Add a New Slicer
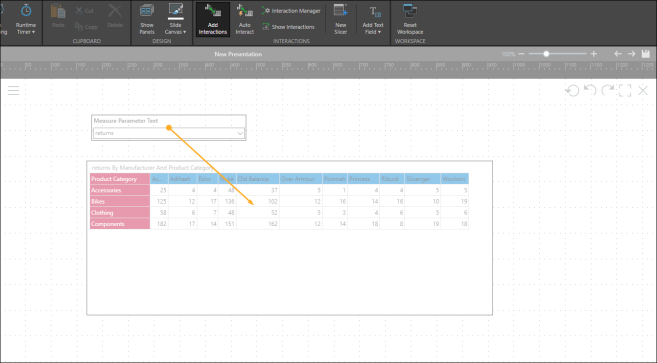Image resolution: width=657 pixels, height=363 pixels. click(x=341, y=19)
